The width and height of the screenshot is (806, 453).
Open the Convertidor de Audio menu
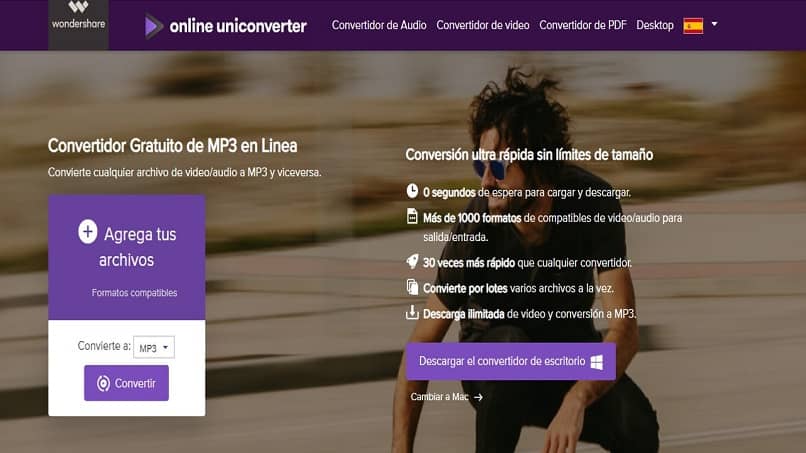379,25
